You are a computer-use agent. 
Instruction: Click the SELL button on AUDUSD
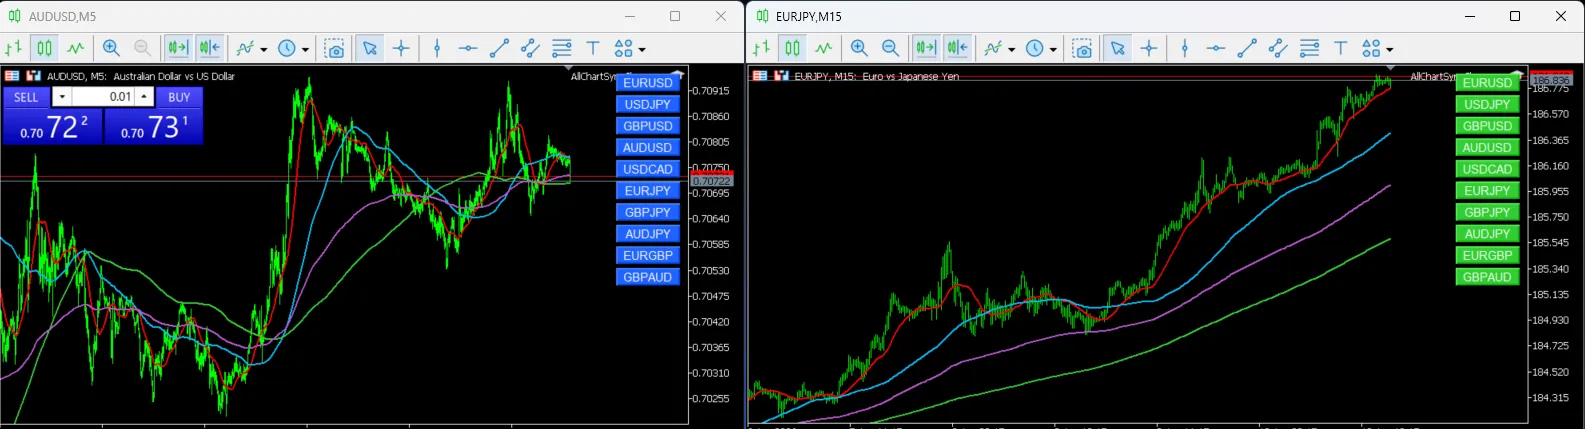point(26,97)
